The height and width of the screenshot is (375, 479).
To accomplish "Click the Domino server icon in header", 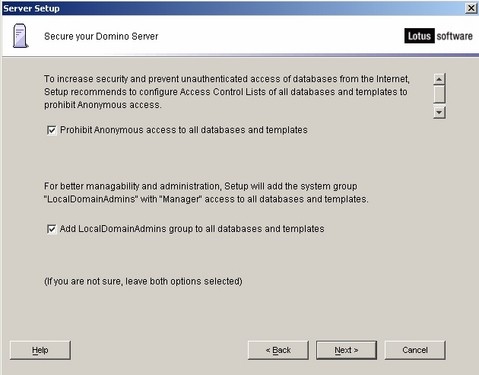I will point(20,36).
